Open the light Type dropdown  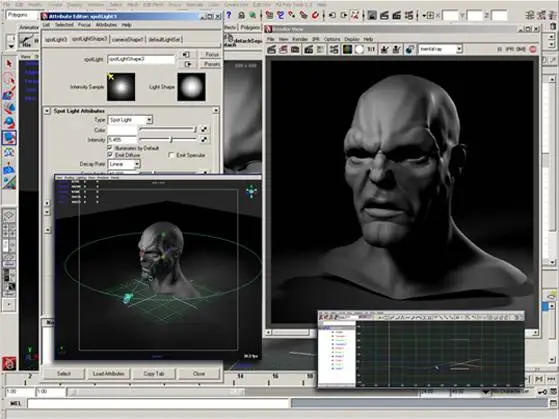(x=130, y=120)
